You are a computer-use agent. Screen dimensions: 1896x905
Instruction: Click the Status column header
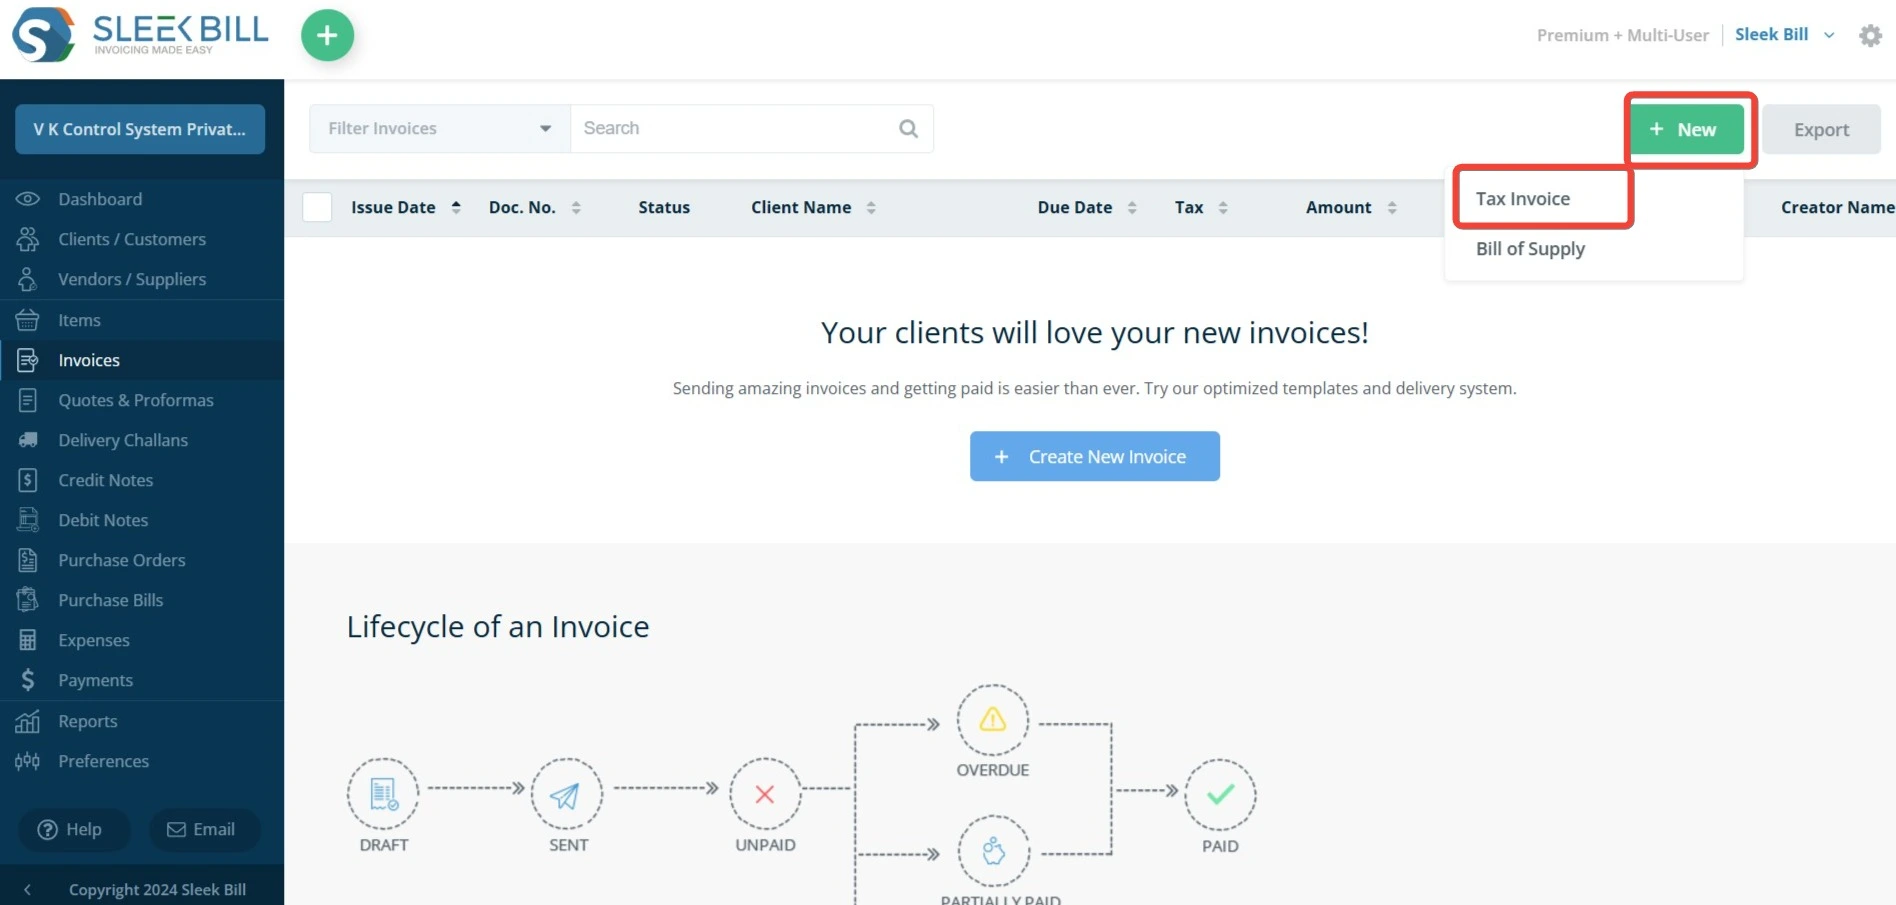664,207
